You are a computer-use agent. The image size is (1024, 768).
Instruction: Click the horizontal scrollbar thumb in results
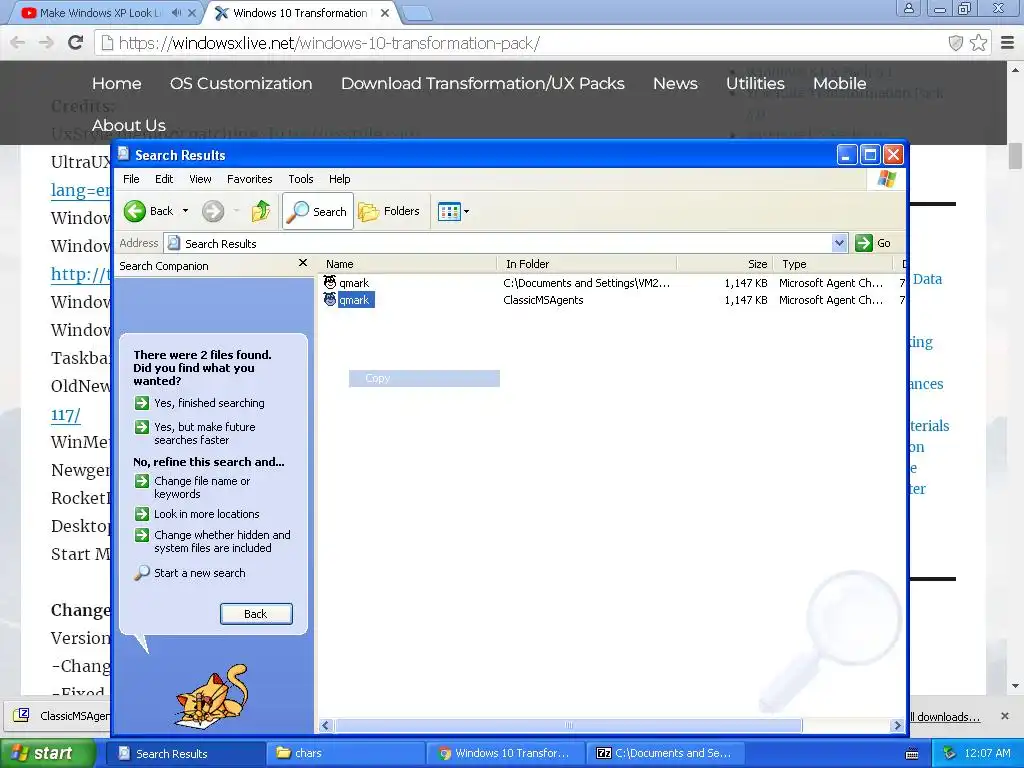point(568,726)
